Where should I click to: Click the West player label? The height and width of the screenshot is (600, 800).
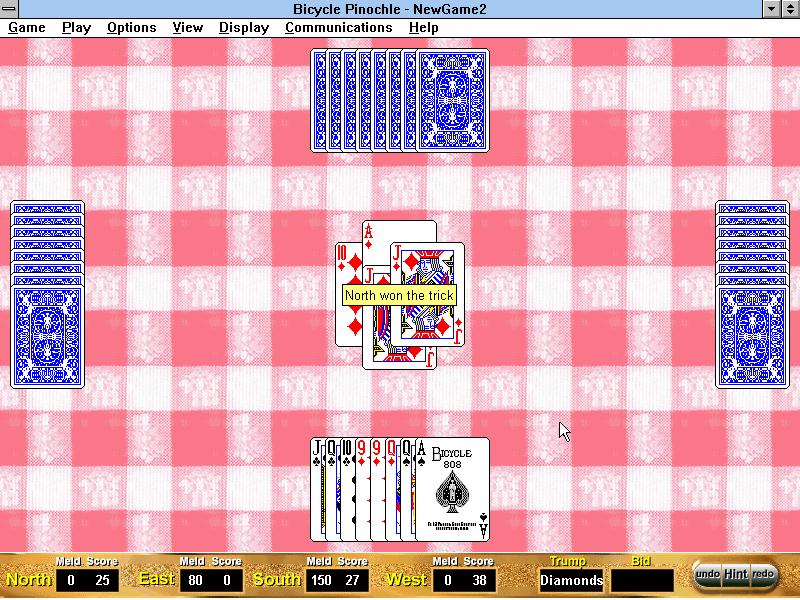pyautogui.click(x=407, y=580)
